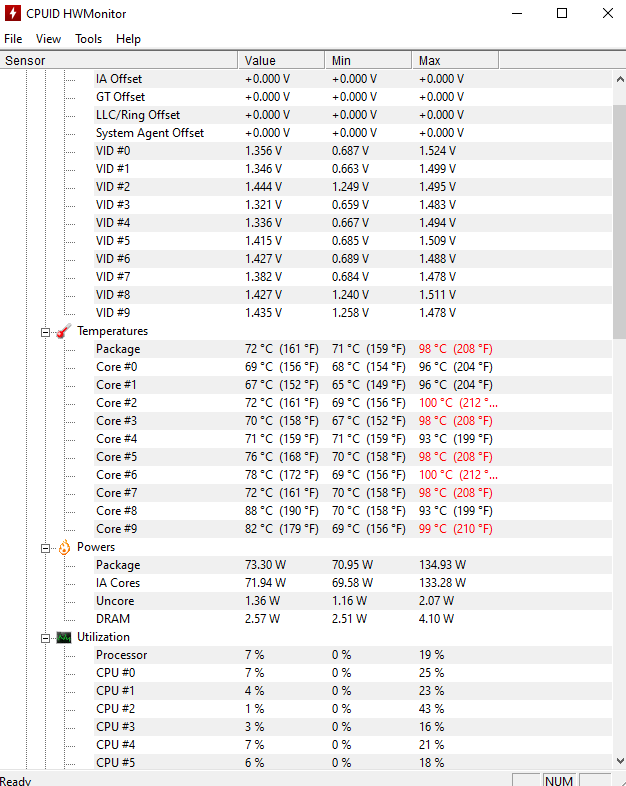Click the scroll up arrow

(x=619, y=79)
